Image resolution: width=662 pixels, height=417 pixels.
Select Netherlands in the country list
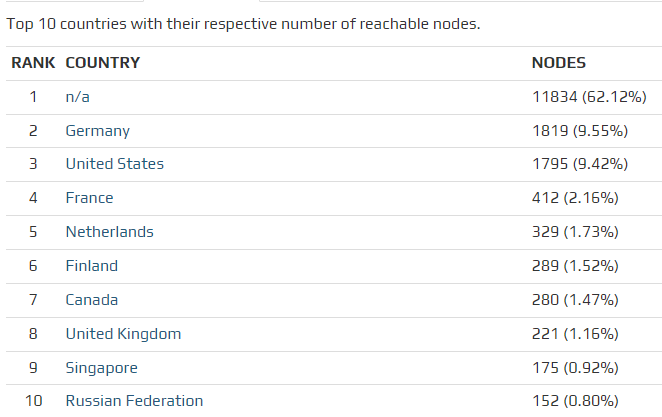pos(110,232)
